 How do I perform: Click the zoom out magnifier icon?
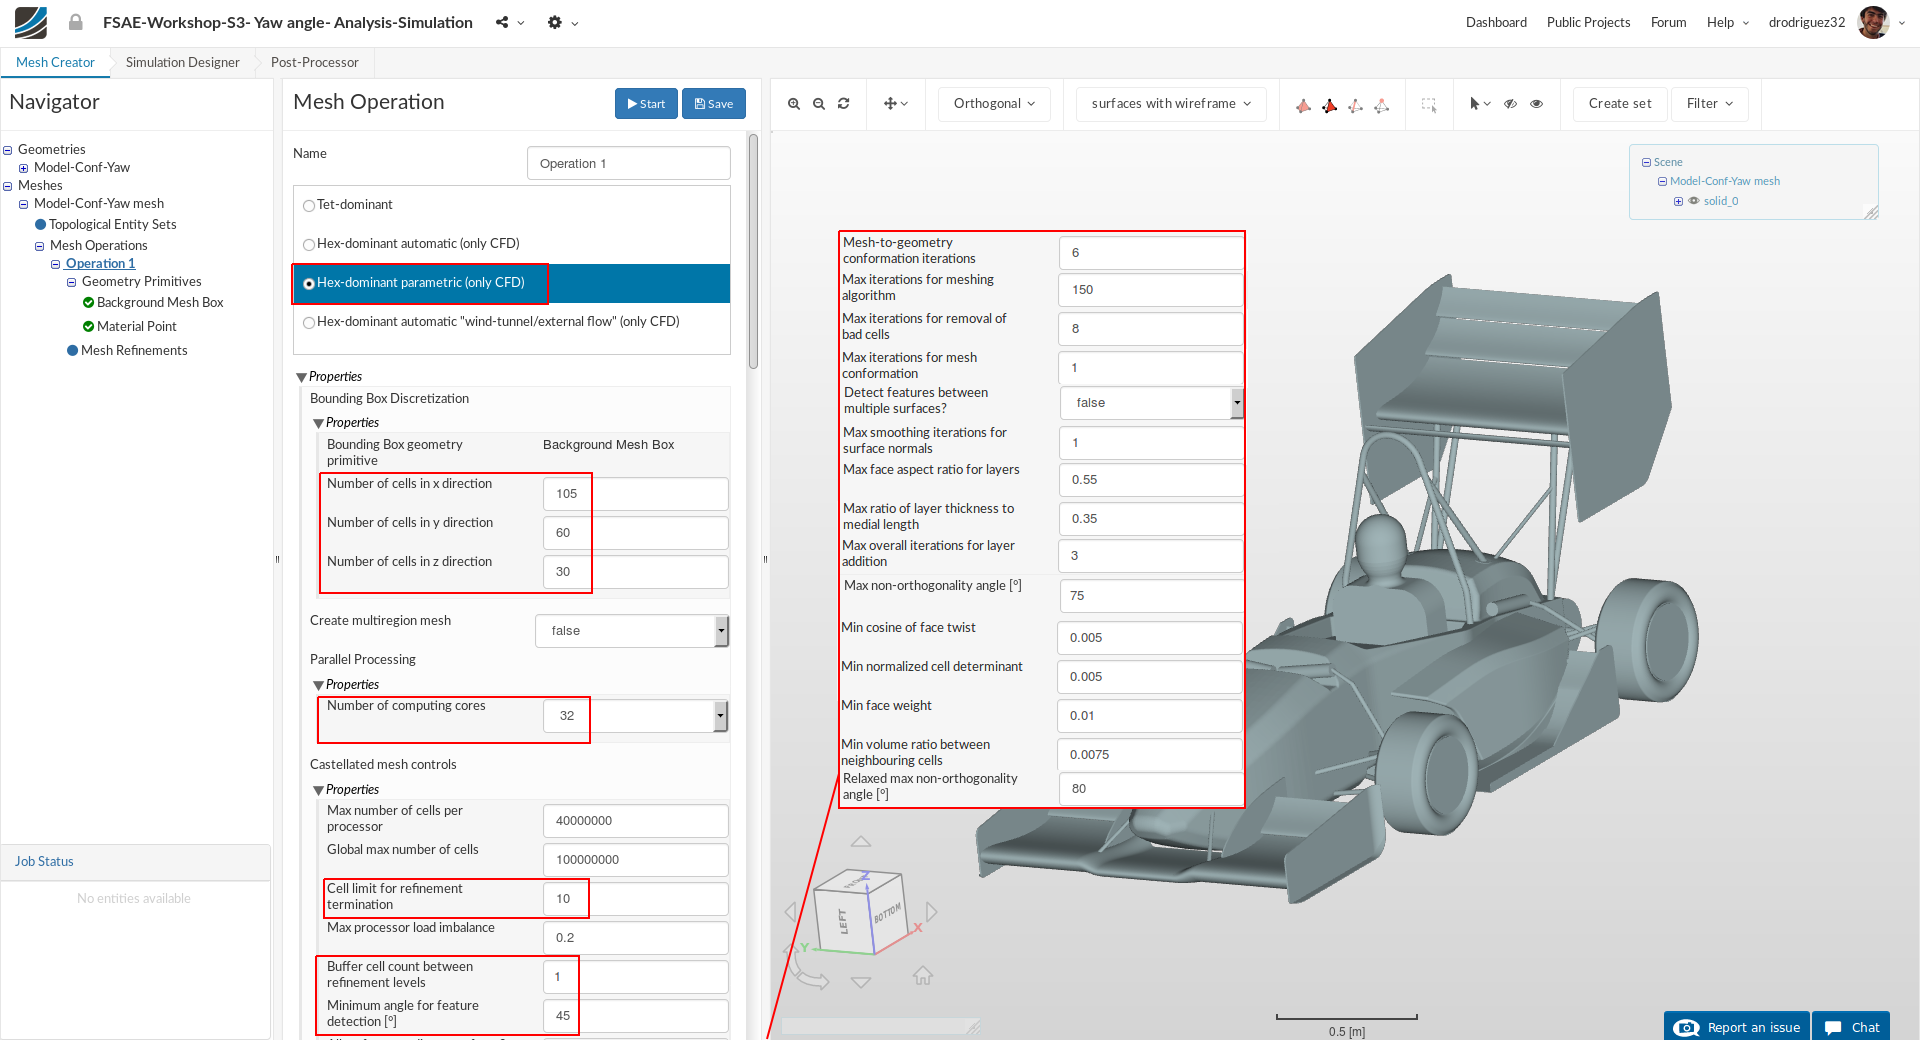tap(819, 104)
